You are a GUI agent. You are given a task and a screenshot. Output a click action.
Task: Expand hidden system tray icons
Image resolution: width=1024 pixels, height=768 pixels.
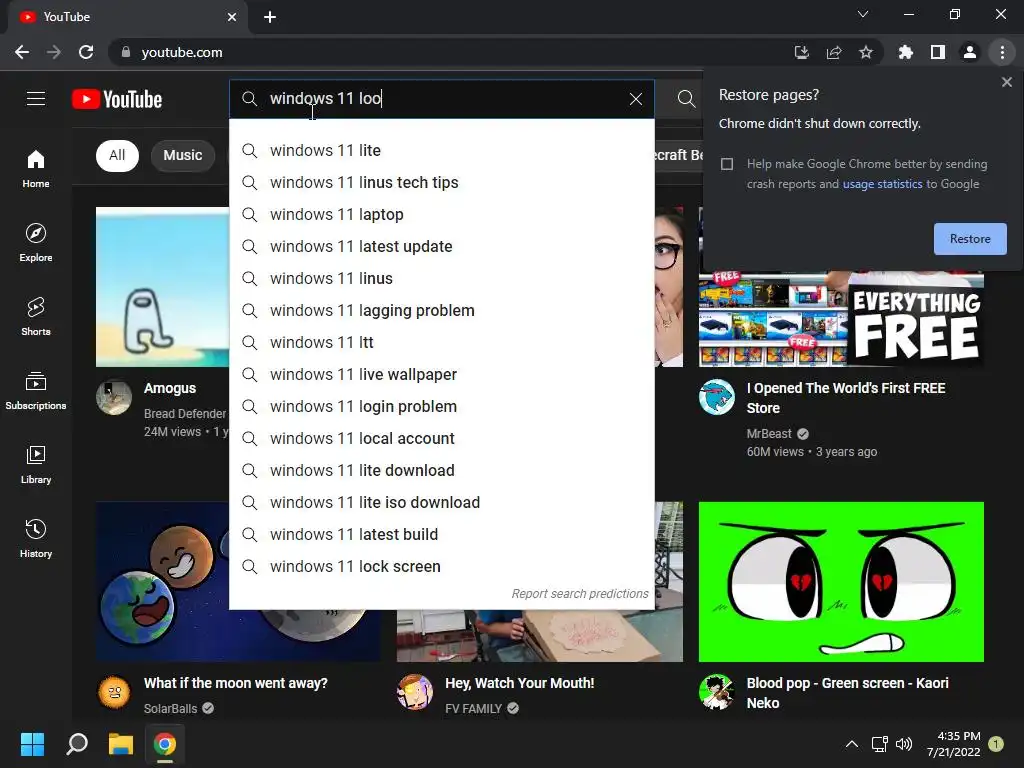click(852, 744)
